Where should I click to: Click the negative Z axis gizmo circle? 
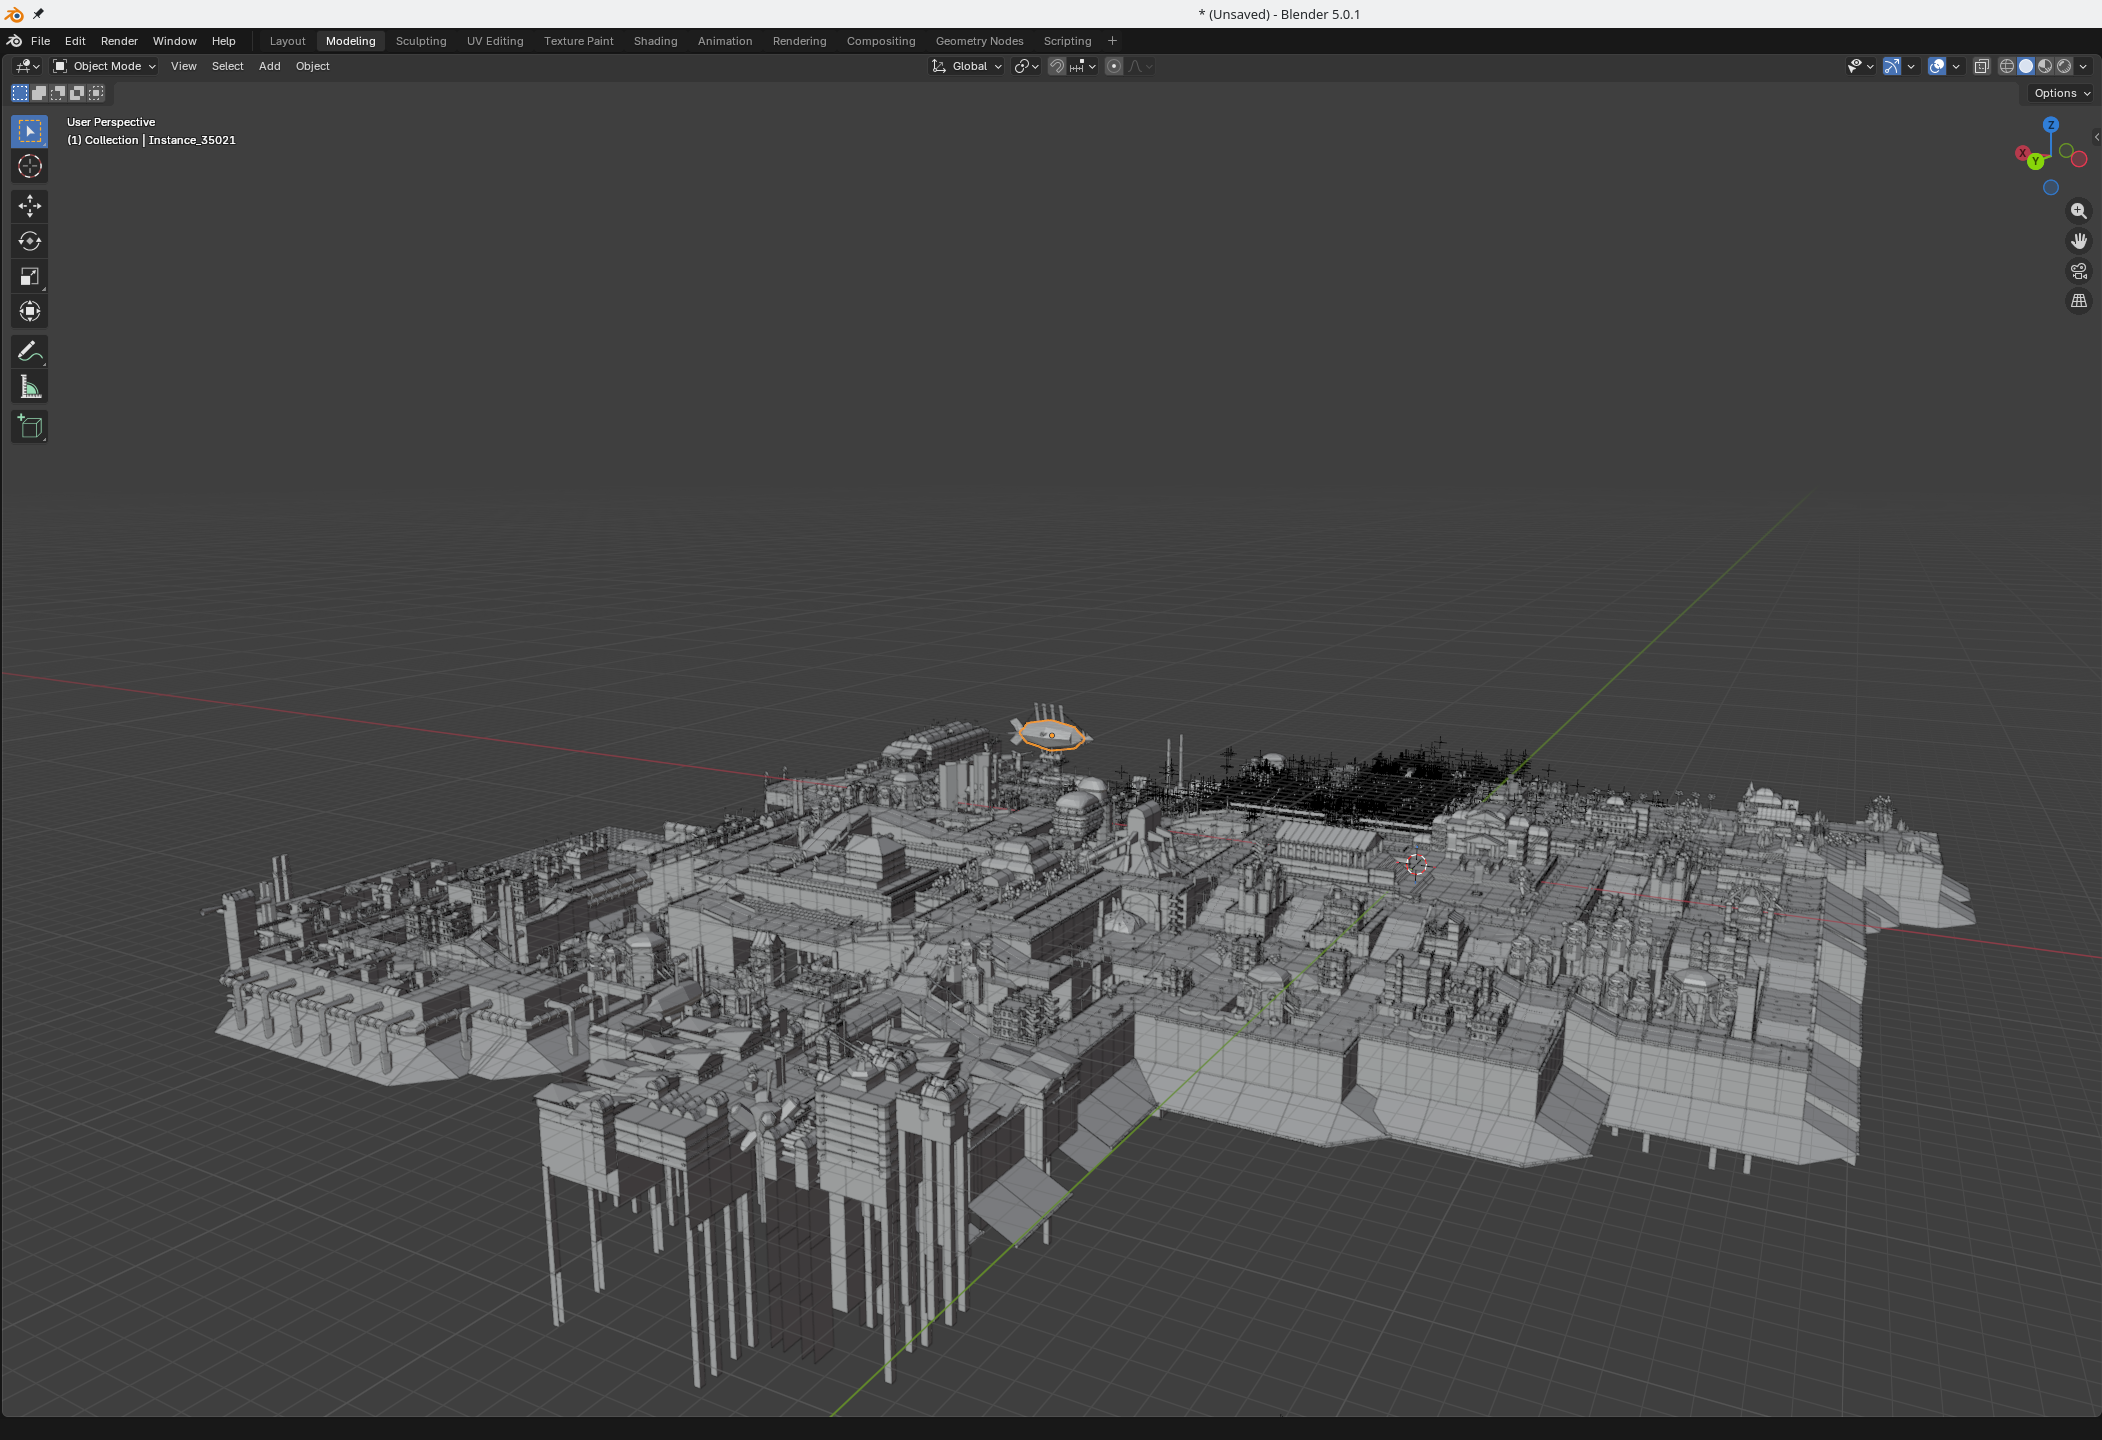pyautogui.click(x=2051, y=187)
